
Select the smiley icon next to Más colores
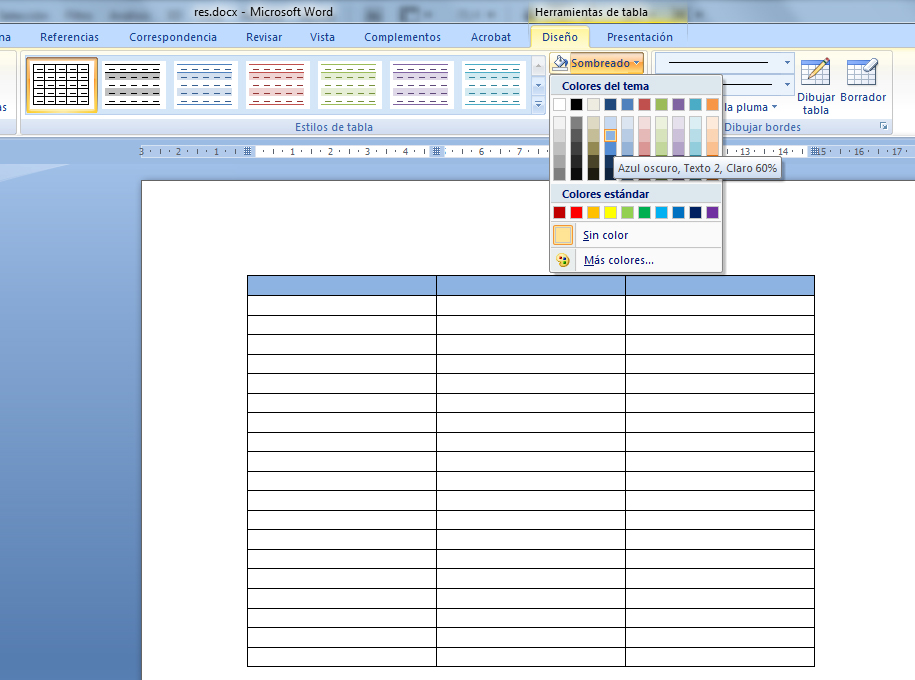click(562, 260)
